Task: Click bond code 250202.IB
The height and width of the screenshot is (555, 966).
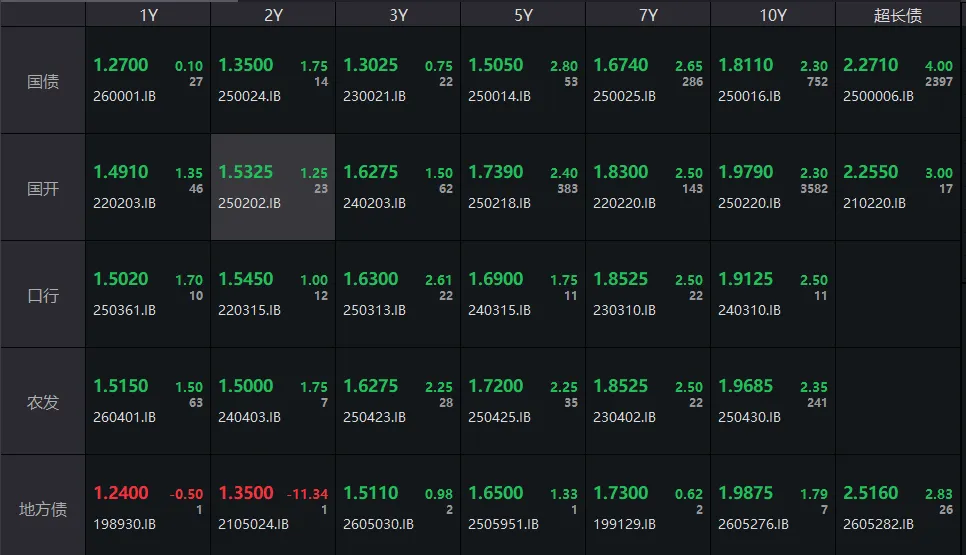Action: (x=250, y=203)
